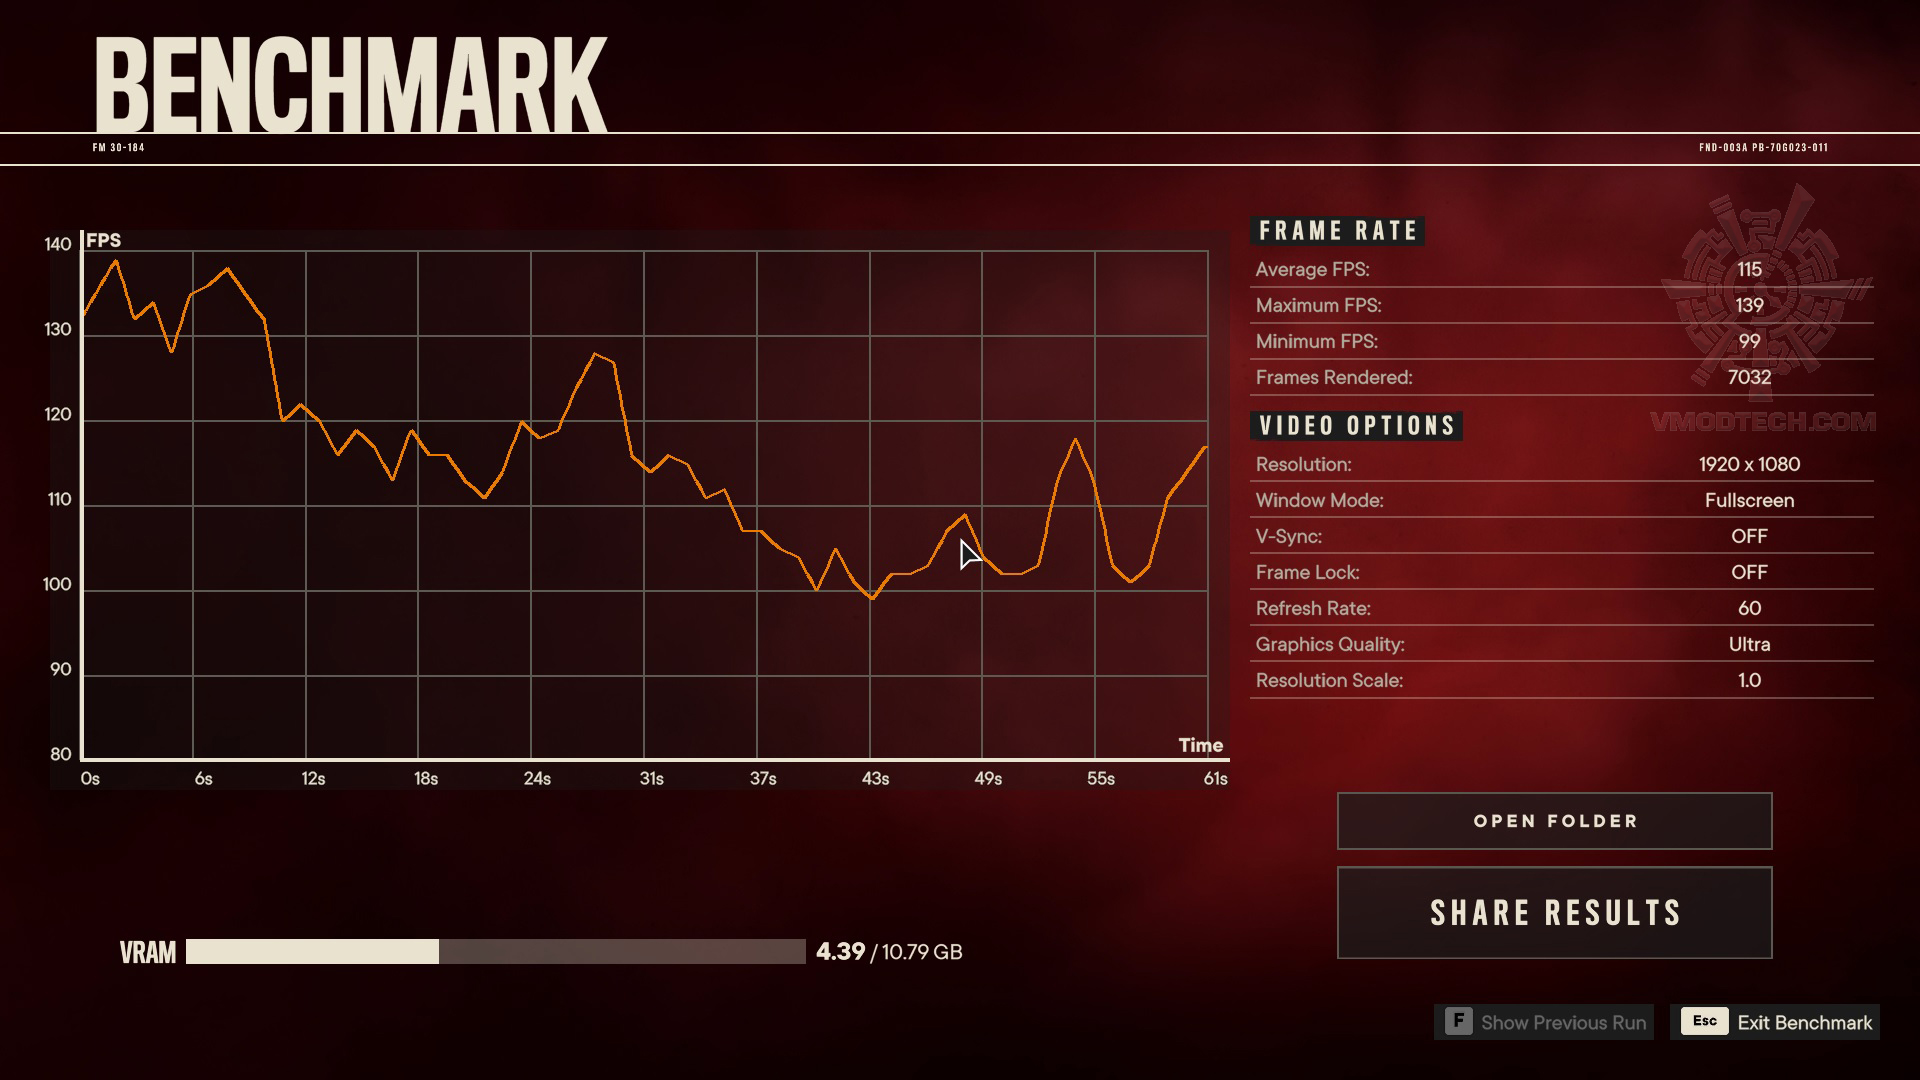Click the OPEN FOLDER button
Viewport: 1920px width, 1080px height.
pyautogui.click(x=1555, y=820)
